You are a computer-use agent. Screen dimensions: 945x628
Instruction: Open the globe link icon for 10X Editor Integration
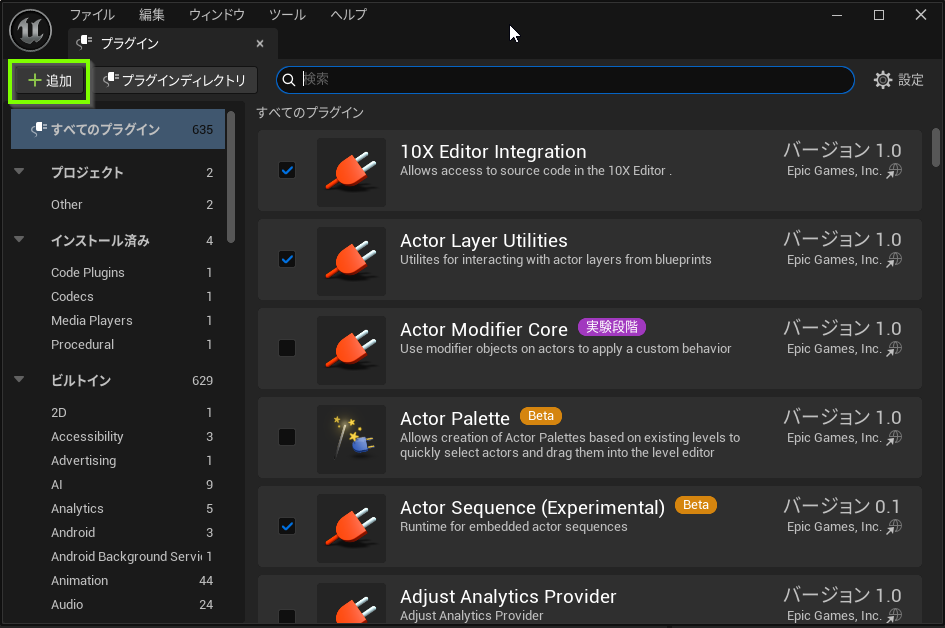[894, 171]
